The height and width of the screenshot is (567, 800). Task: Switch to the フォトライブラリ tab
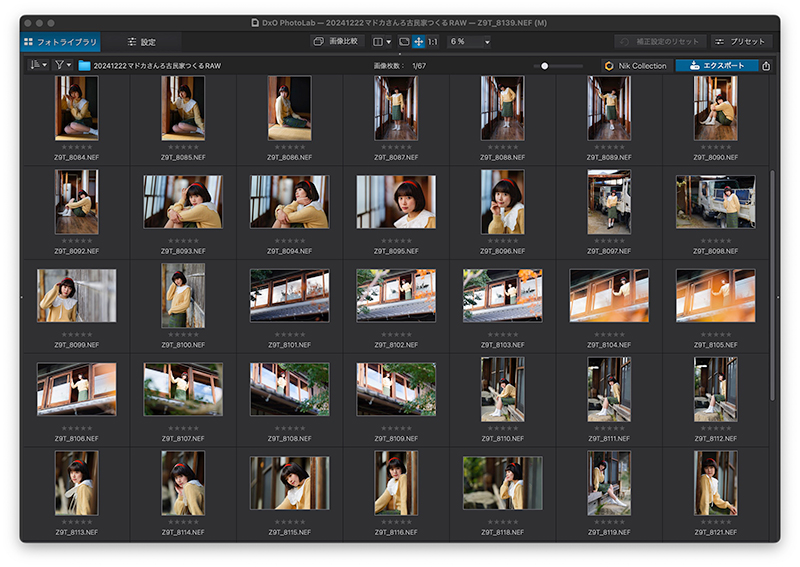60,42
